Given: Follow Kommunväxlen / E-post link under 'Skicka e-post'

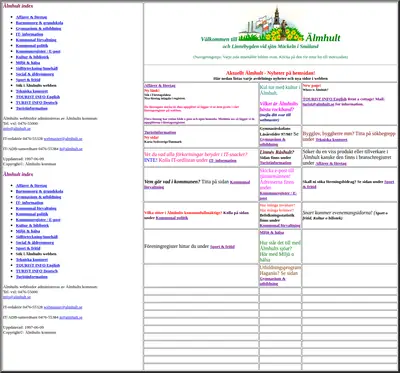Looking at the screenshot, I should click(277, 196).
